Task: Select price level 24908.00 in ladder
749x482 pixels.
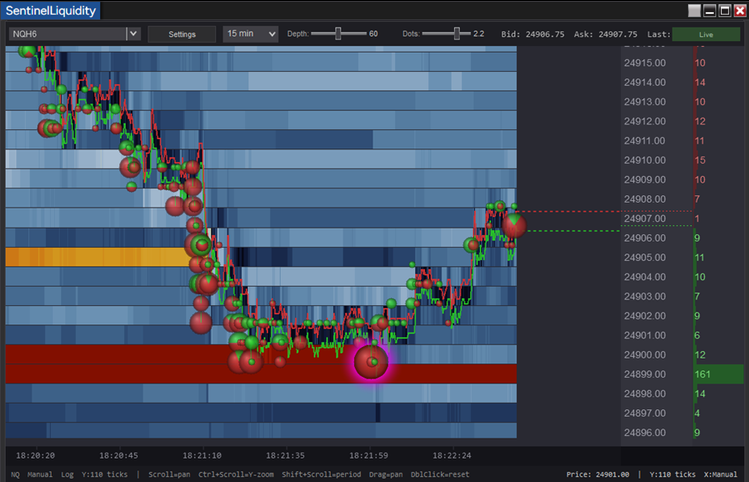Action: point(644,199)
